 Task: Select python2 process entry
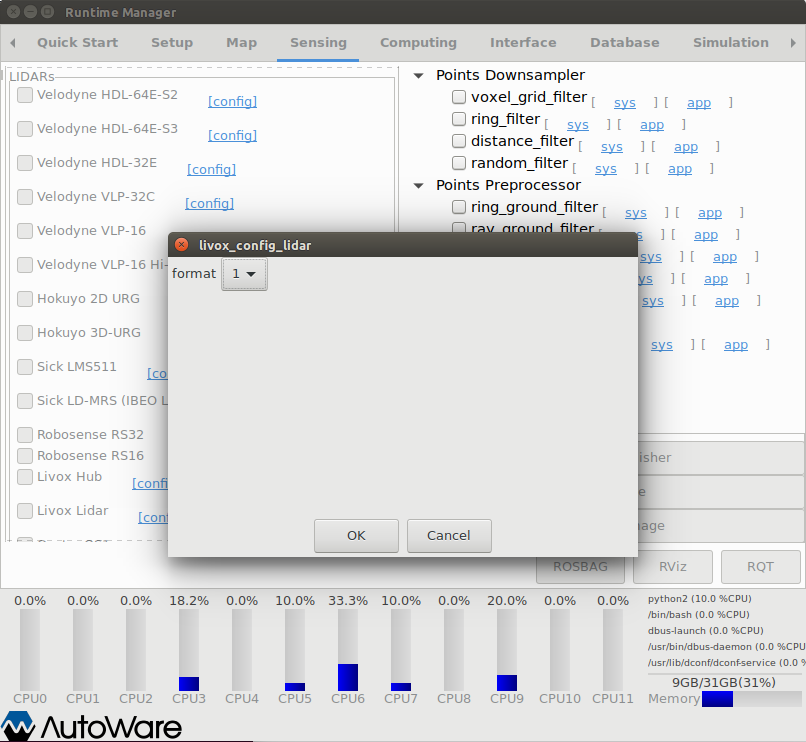(700, 599)
